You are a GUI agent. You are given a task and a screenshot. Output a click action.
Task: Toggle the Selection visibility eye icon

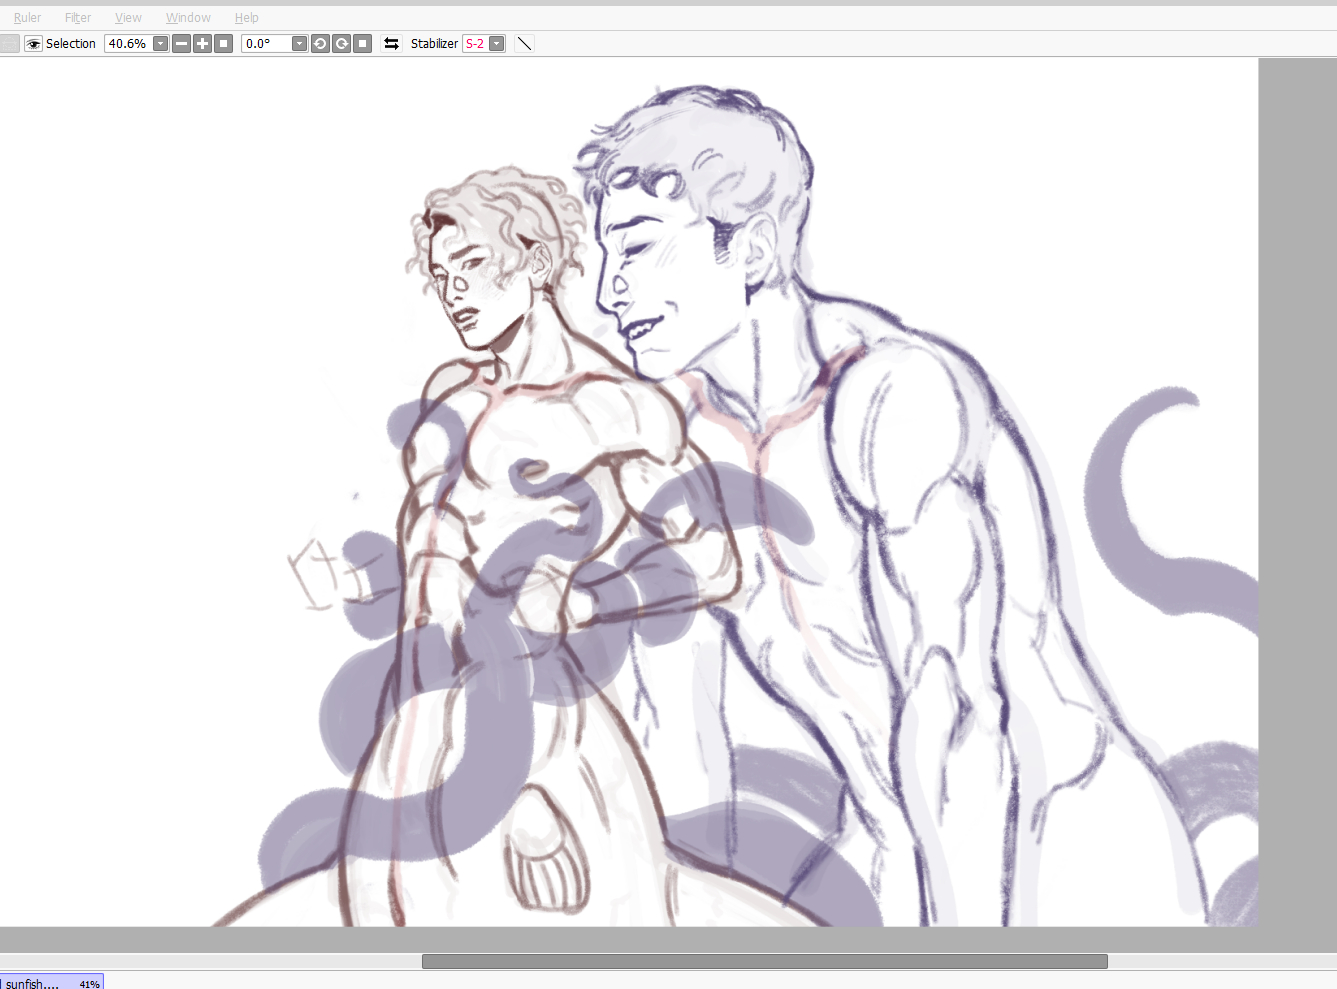pyautogui.click(x=33, y=43)
